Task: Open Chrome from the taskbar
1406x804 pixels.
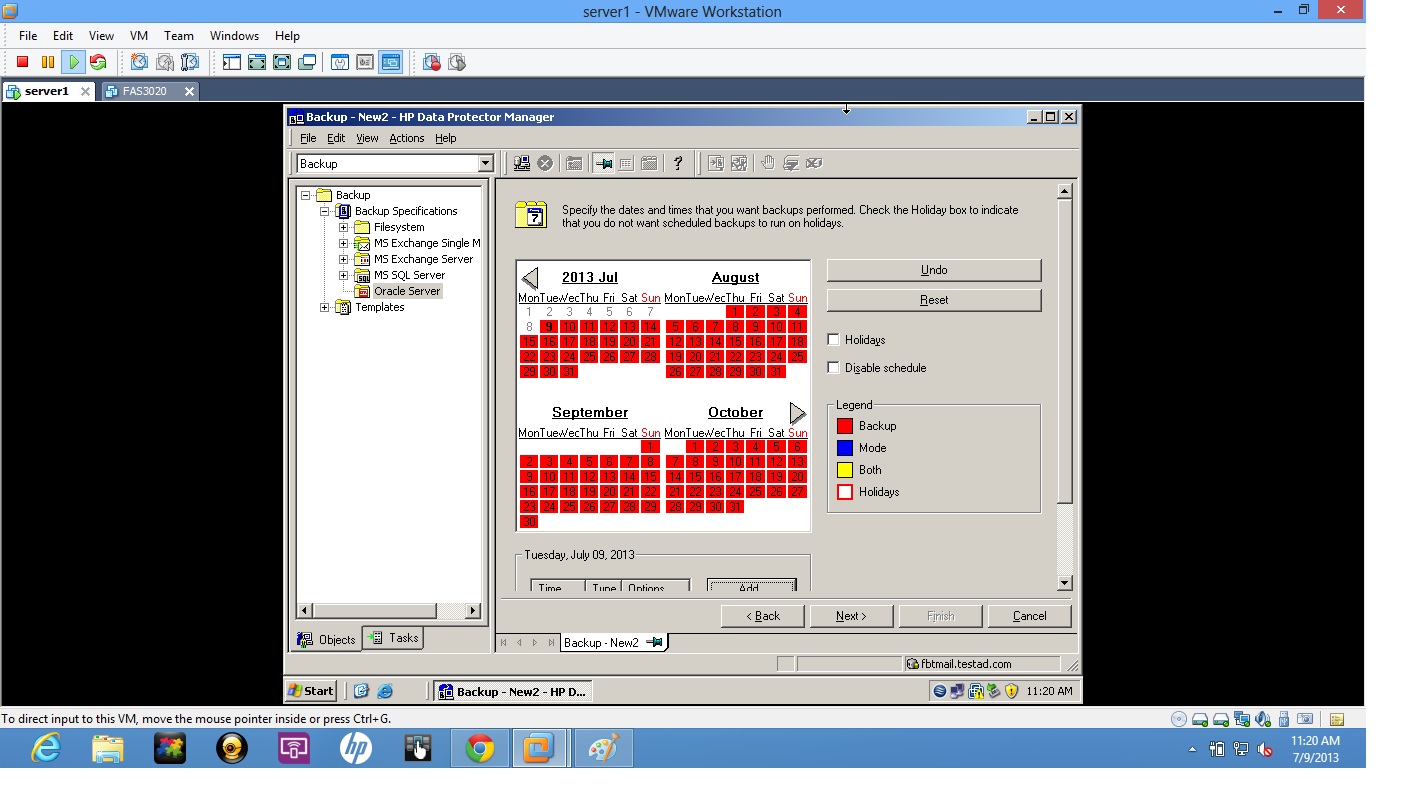Action: [x=479, y=747]
